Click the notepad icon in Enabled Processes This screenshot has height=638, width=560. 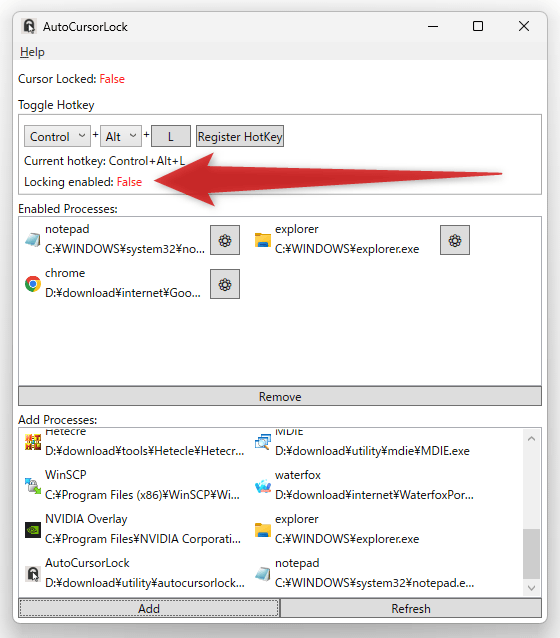(33, 240)
